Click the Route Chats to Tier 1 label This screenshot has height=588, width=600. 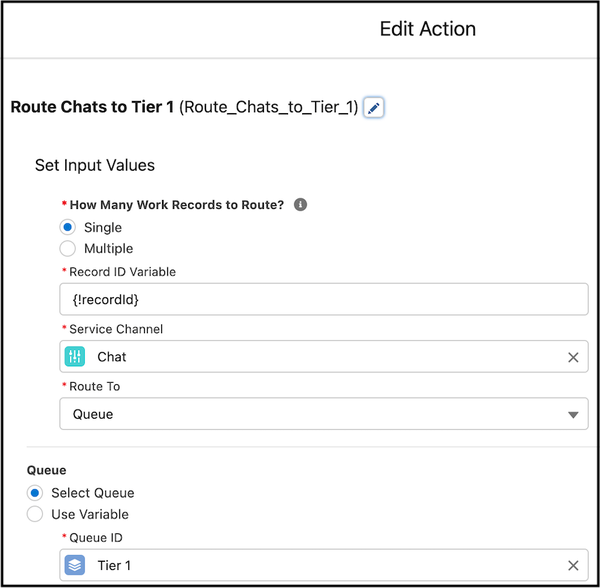tap(92, 107)
